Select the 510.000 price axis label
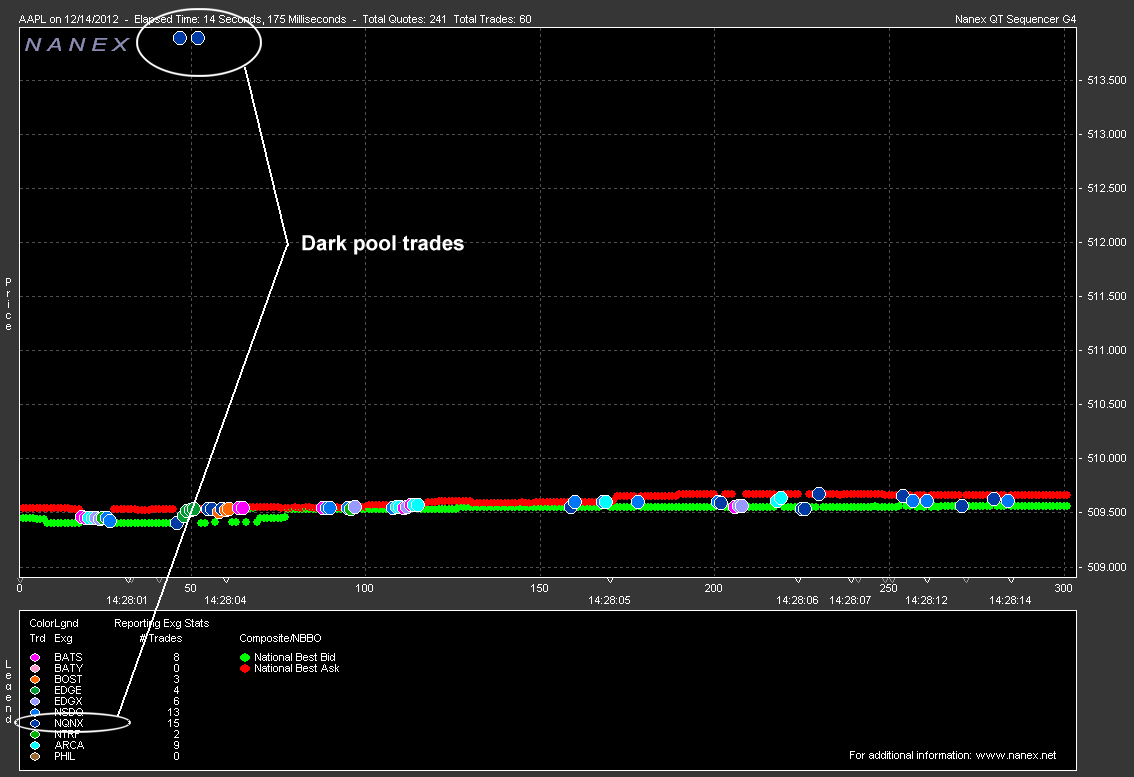Viewport: 1134px width, 777px height. (1107, 459)
